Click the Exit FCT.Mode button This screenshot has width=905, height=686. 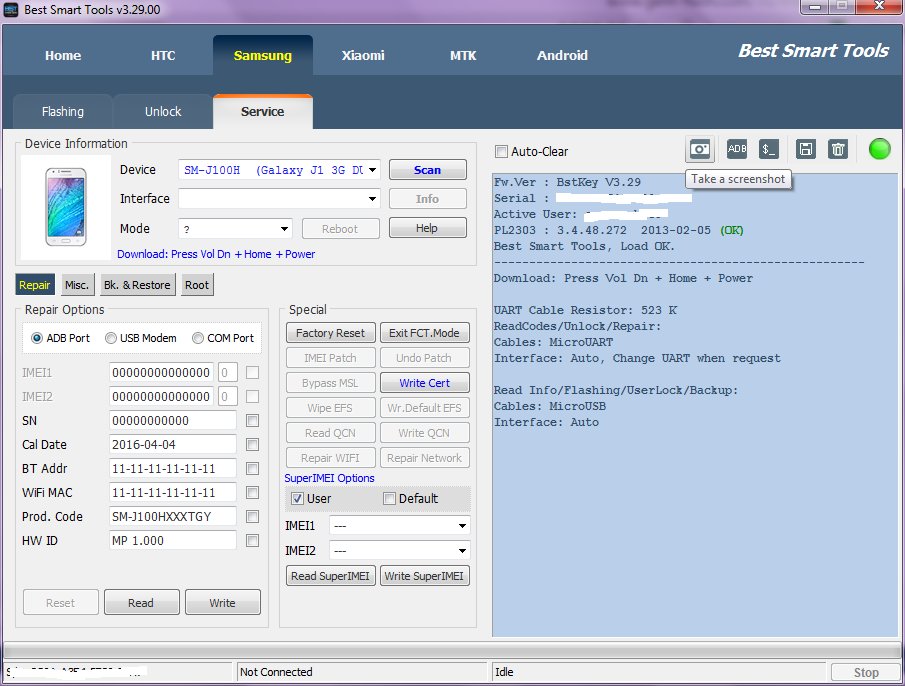424,333
